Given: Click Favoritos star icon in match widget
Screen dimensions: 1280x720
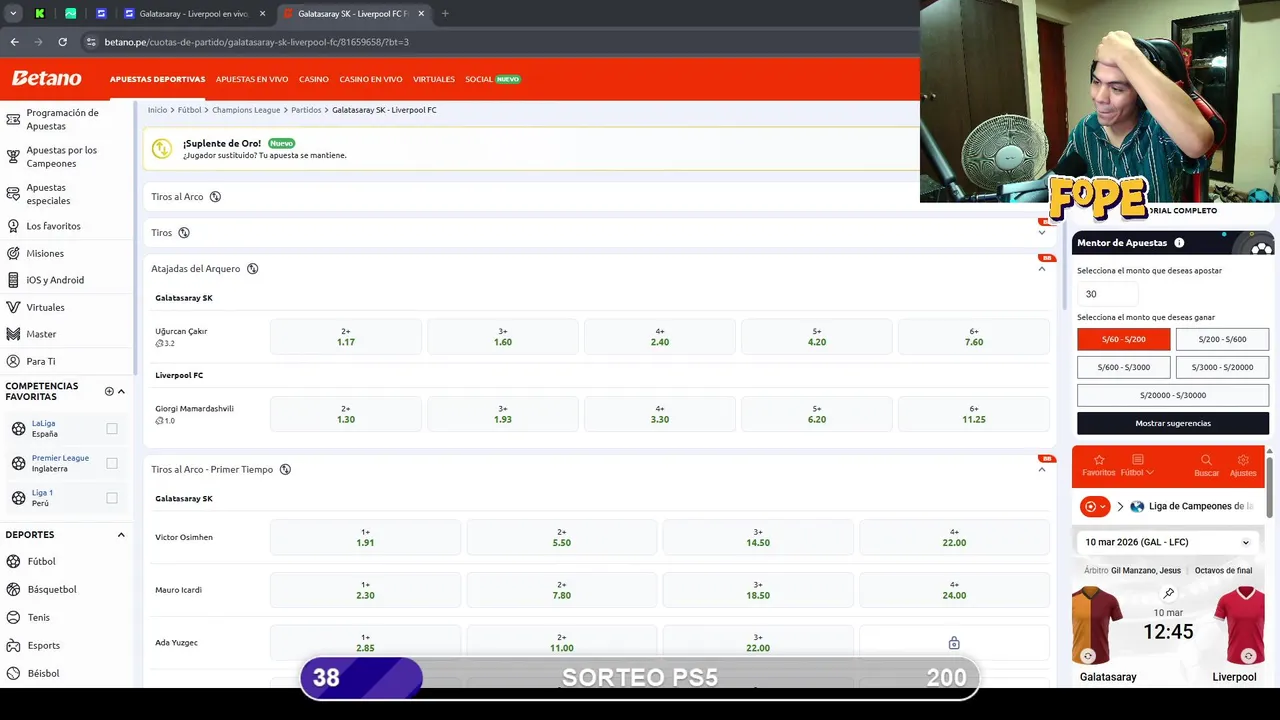Looking at the screenshot, I should tap(1098, 460).
